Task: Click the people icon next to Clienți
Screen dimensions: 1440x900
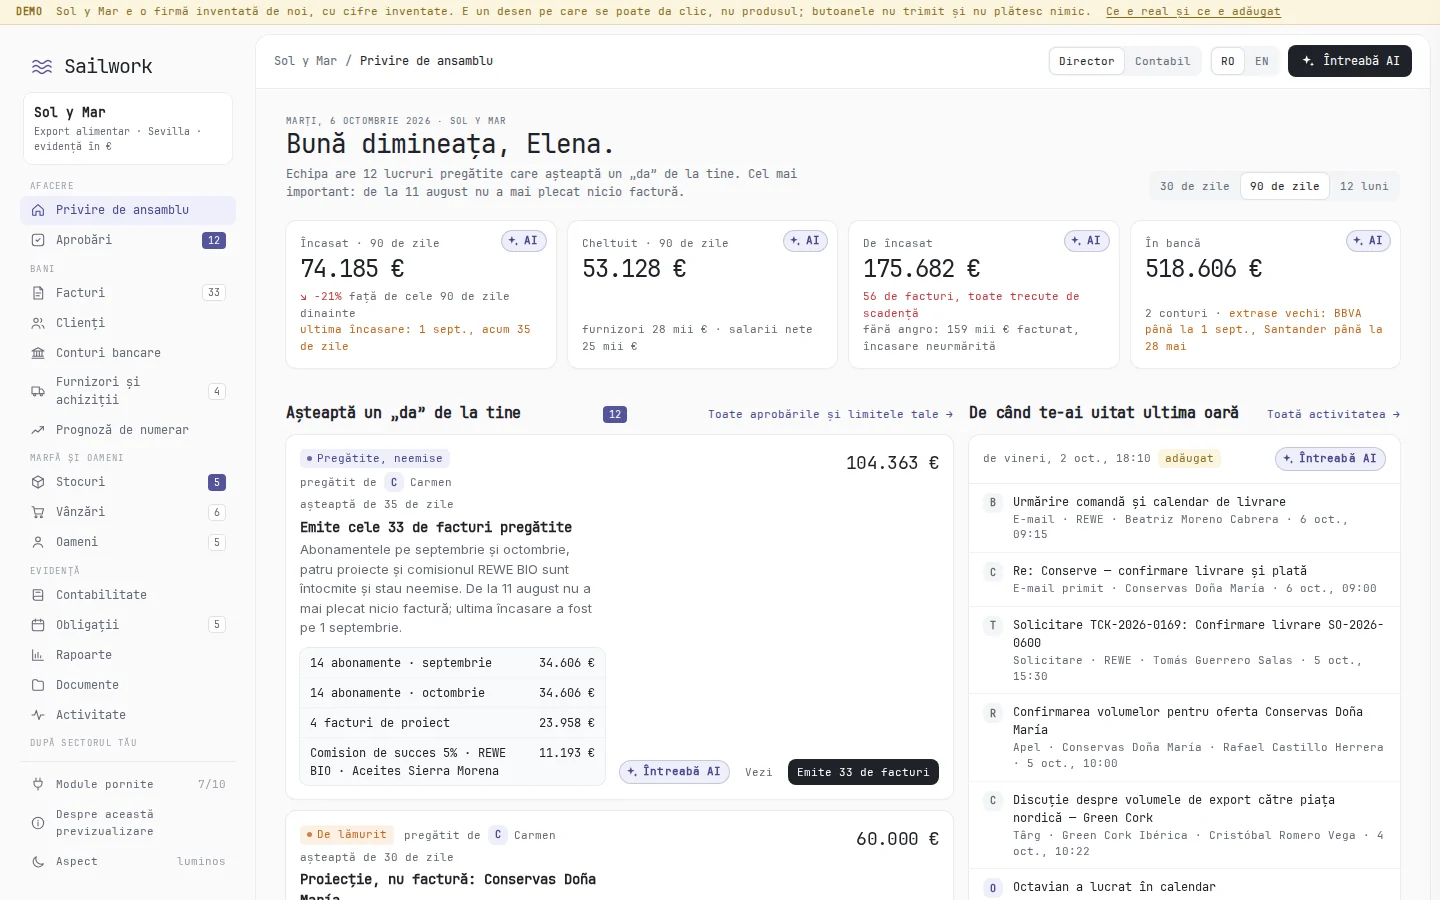Action: click(x=38, y=323)
